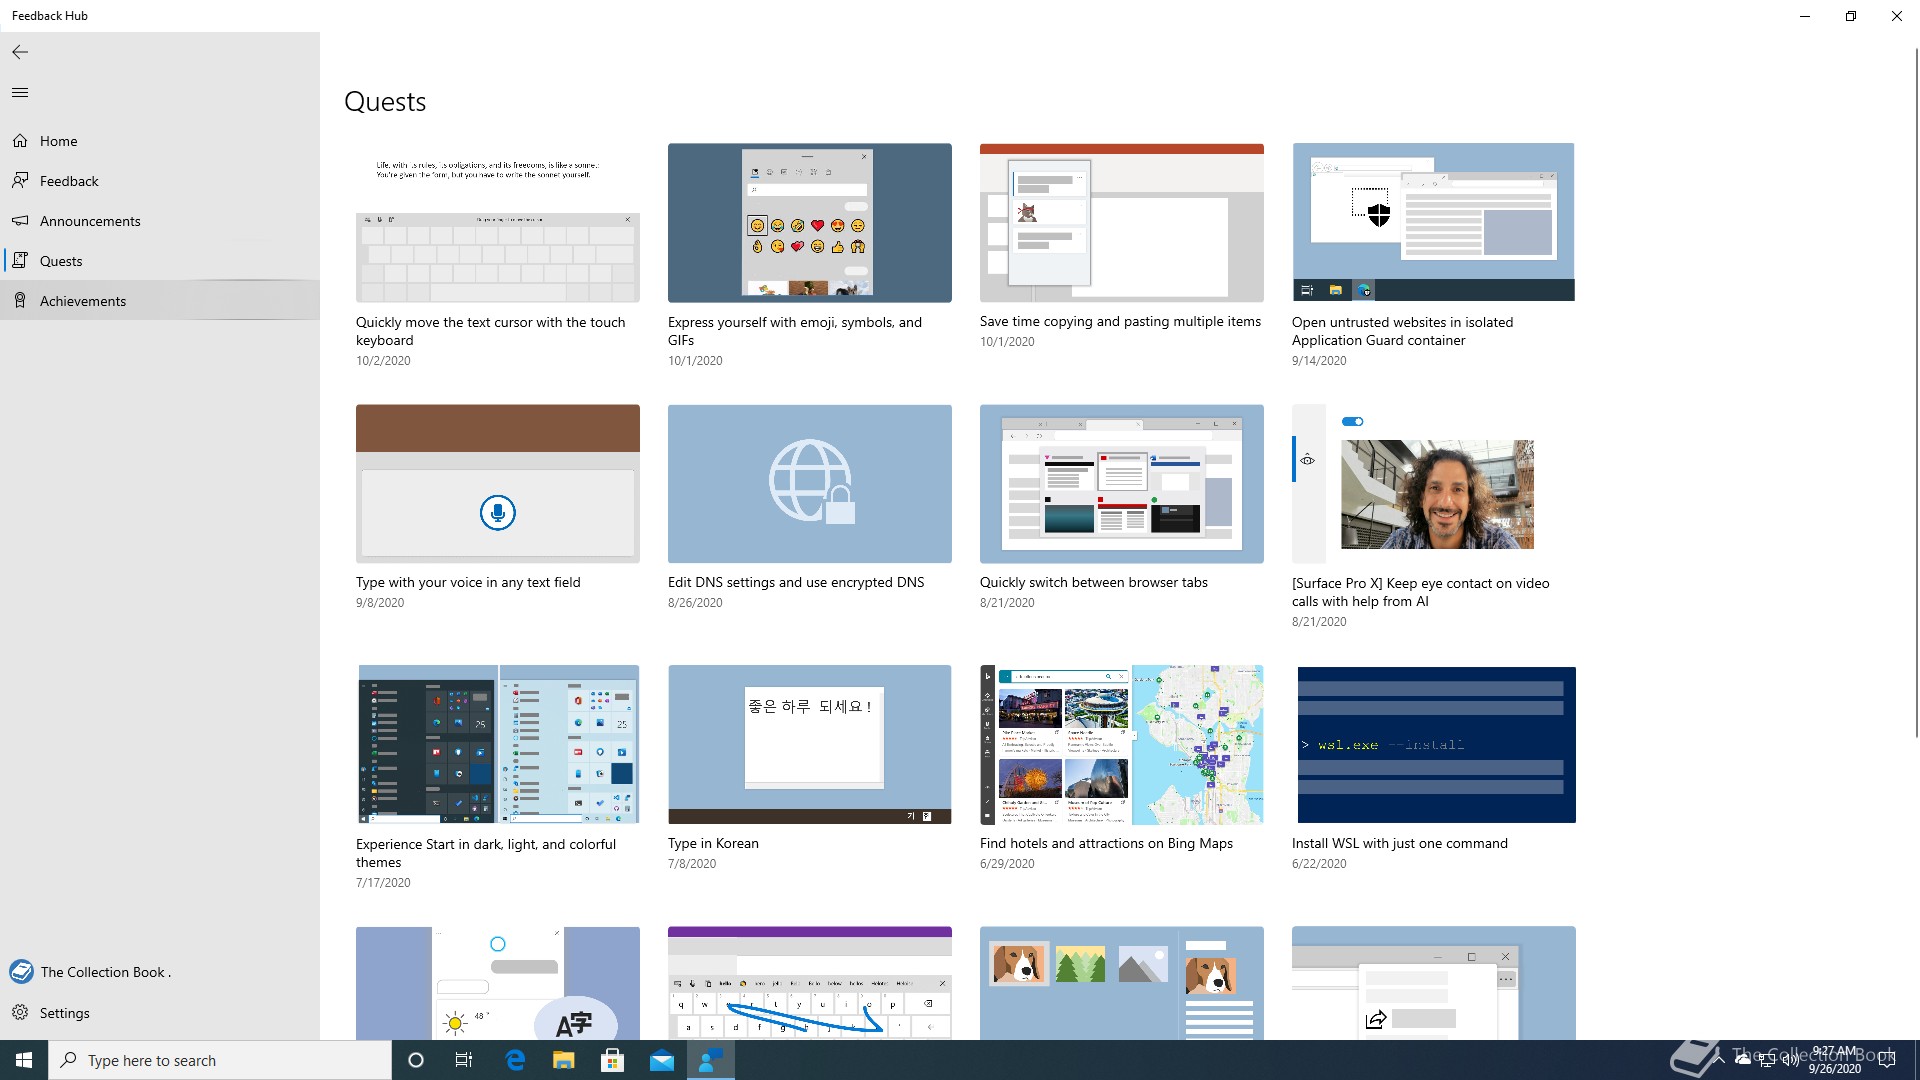The width and height of the screenshot is (1920, 1080).
Task: Open The Collection Book account profile
Action: click(x=160, y=972)
